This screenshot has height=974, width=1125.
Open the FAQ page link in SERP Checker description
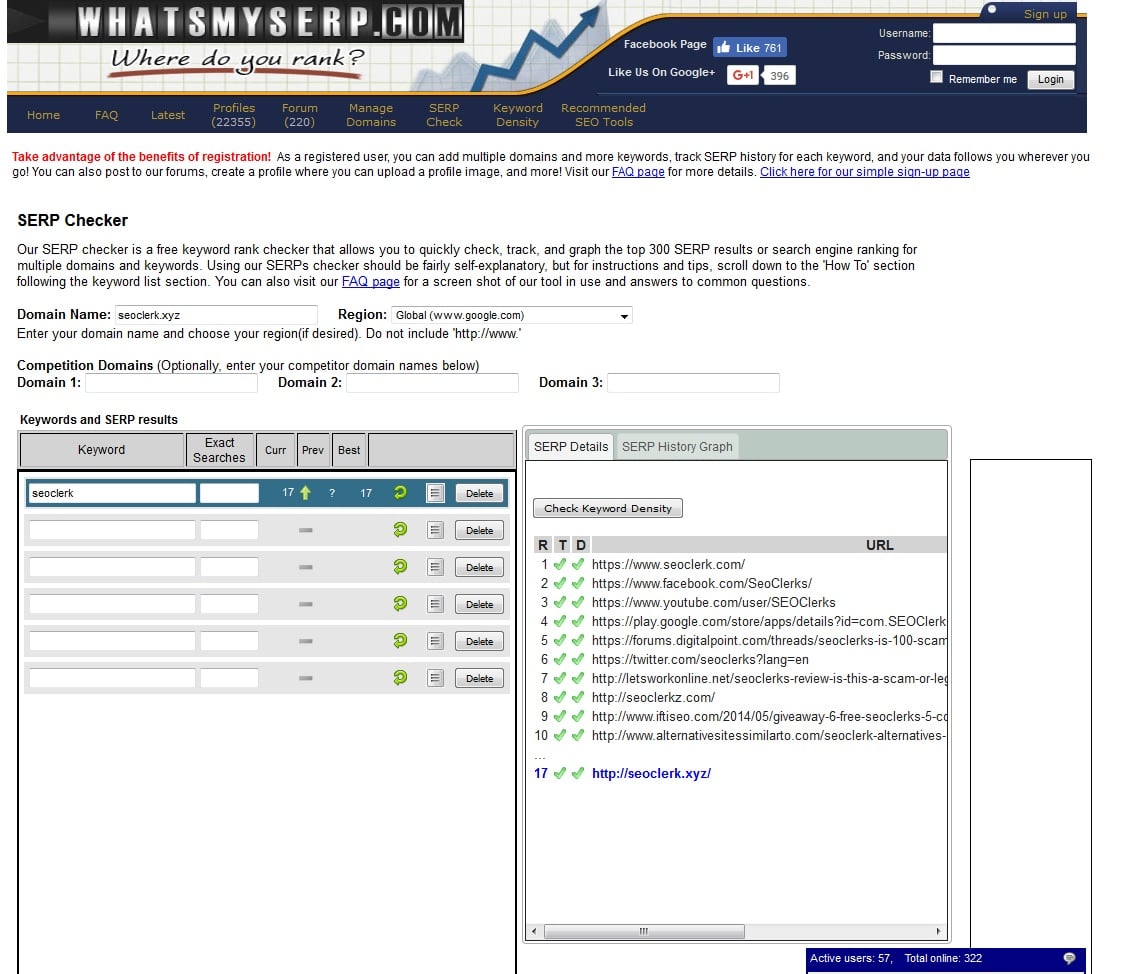370,282
